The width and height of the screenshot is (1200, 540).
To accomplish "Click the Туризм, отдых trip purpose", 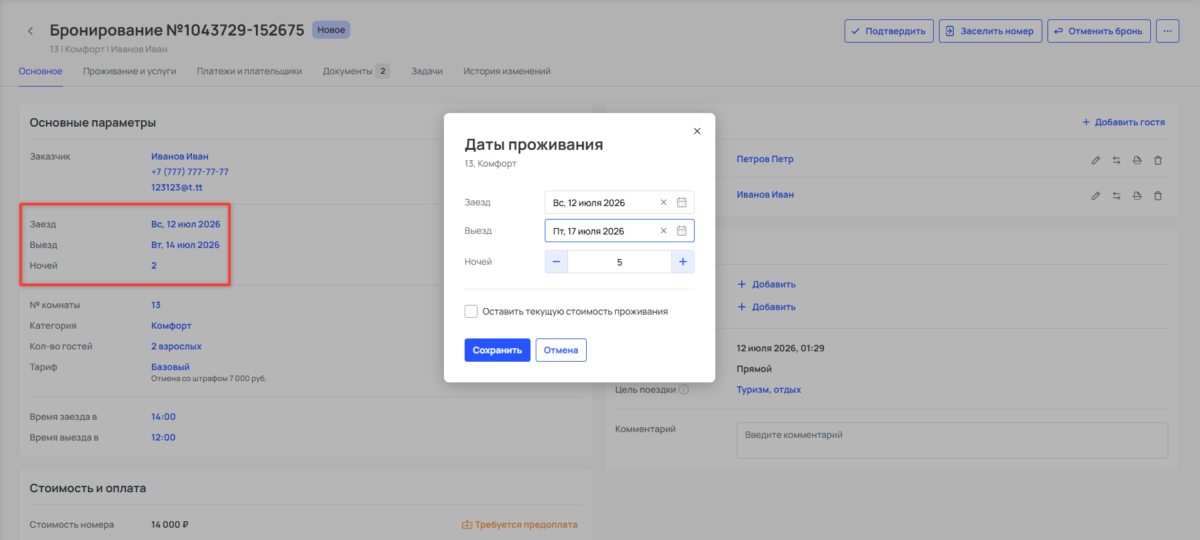I will pyautogui.click(x=768, y=390).
